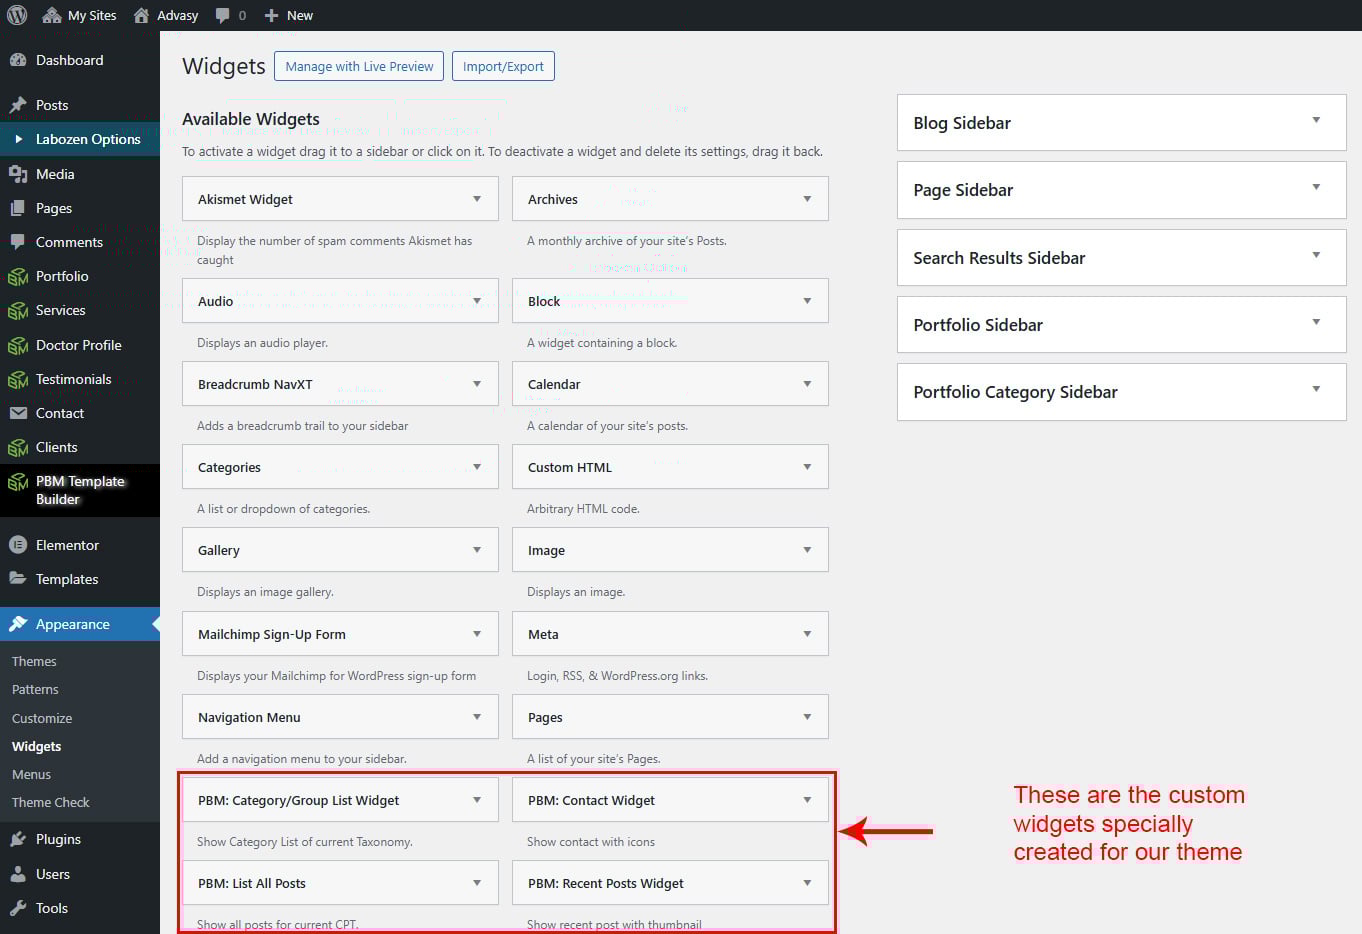
Task: Expand the Akismet Widget dropdown arrow
Action: [x=477, y=199]
